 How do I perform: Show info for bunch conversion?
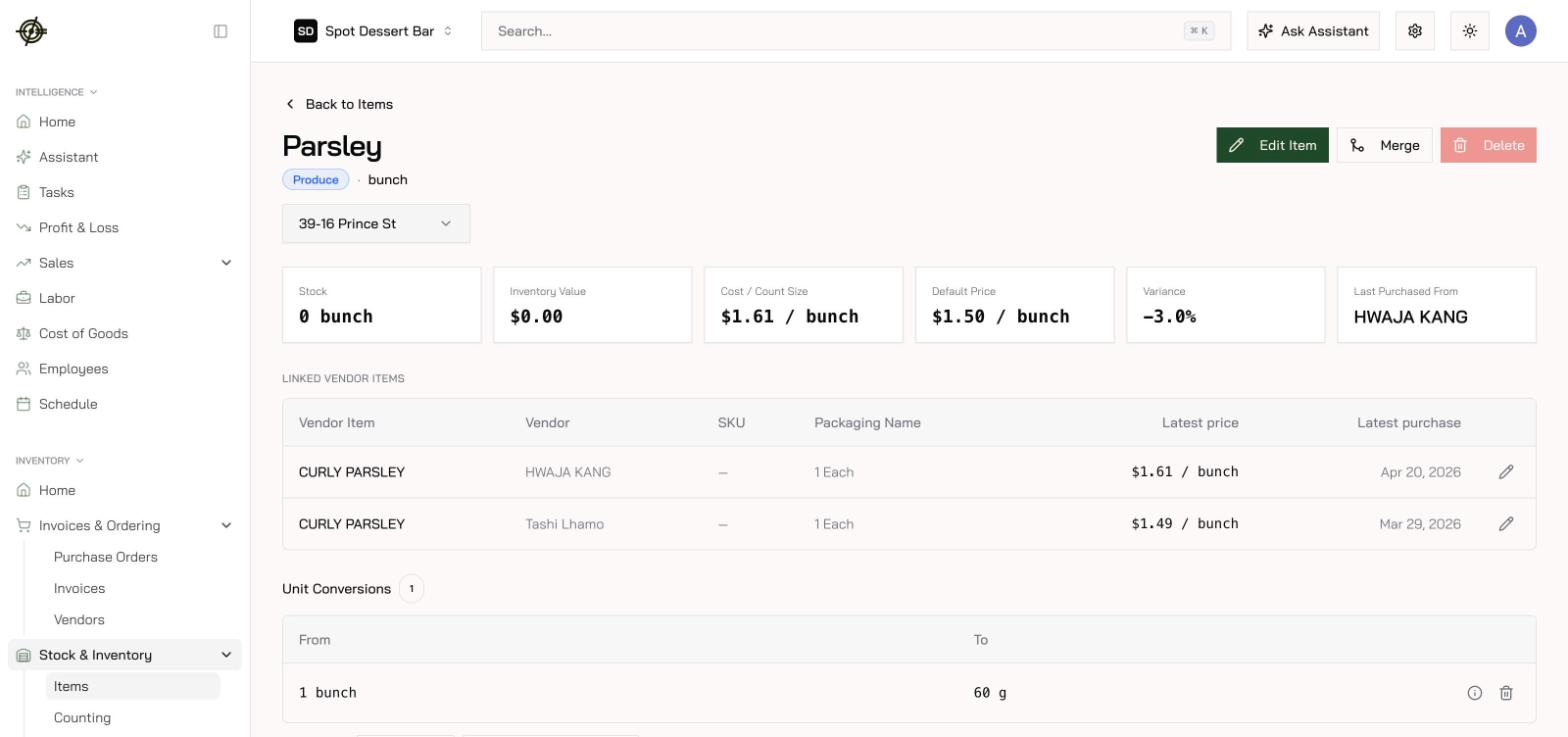(1474, 693)
